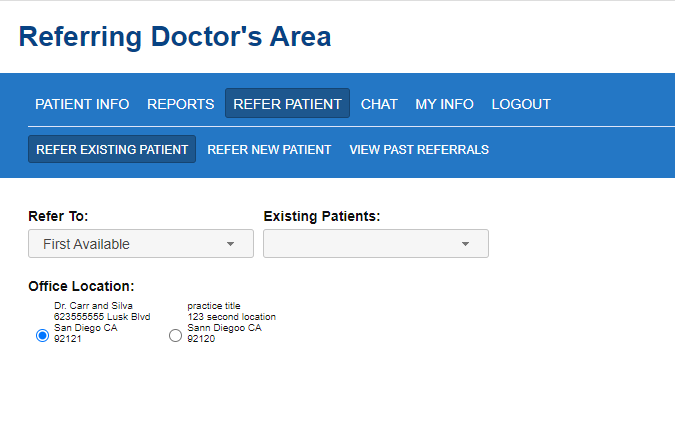Open the Patient Info tab
This screenshot has width=675, height=428.
(x=82, y=104)
